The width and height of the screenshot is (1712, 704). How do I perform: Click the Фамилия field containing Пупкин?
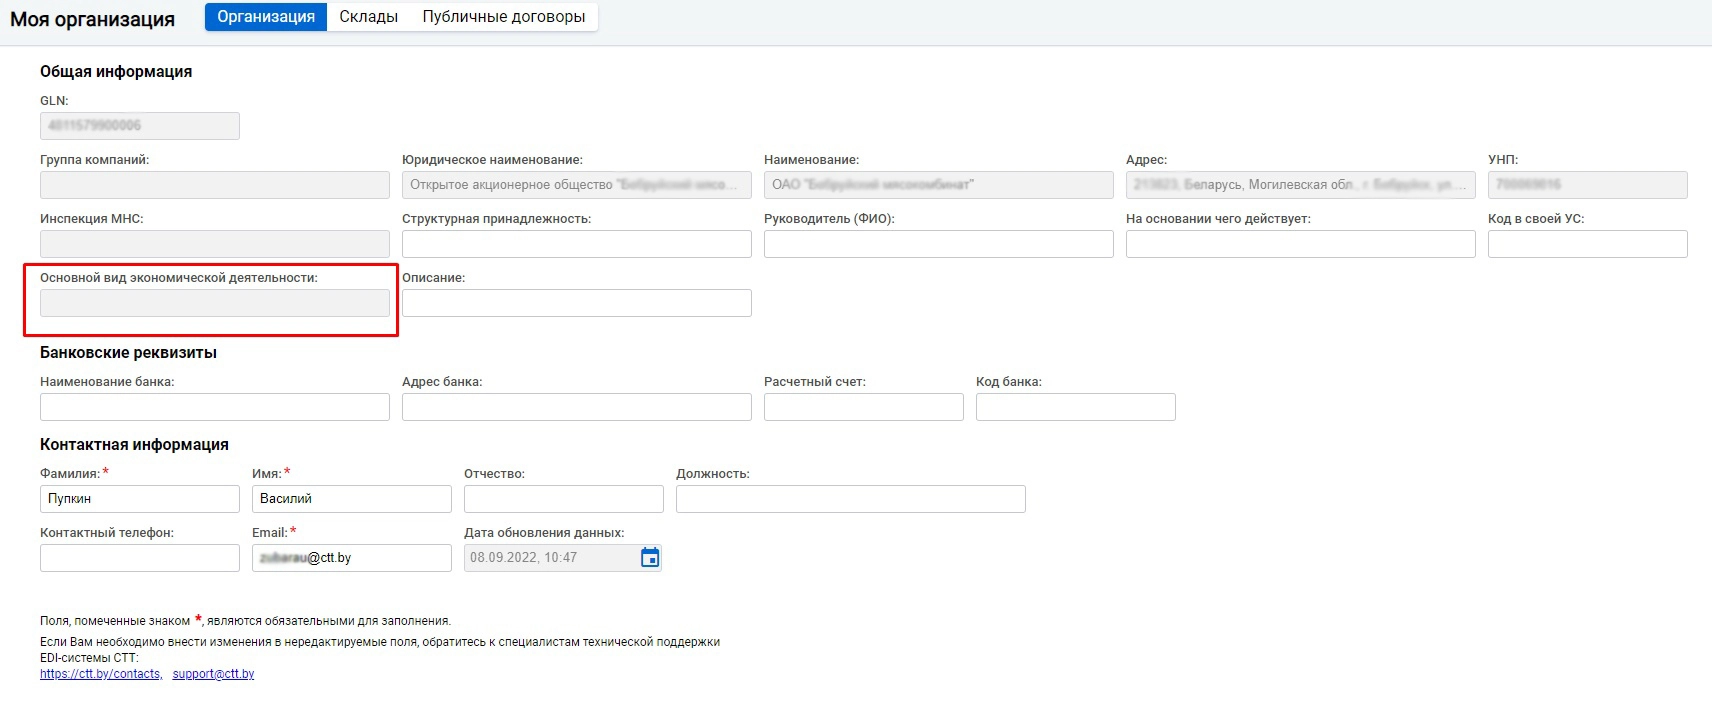pos(140,499)
